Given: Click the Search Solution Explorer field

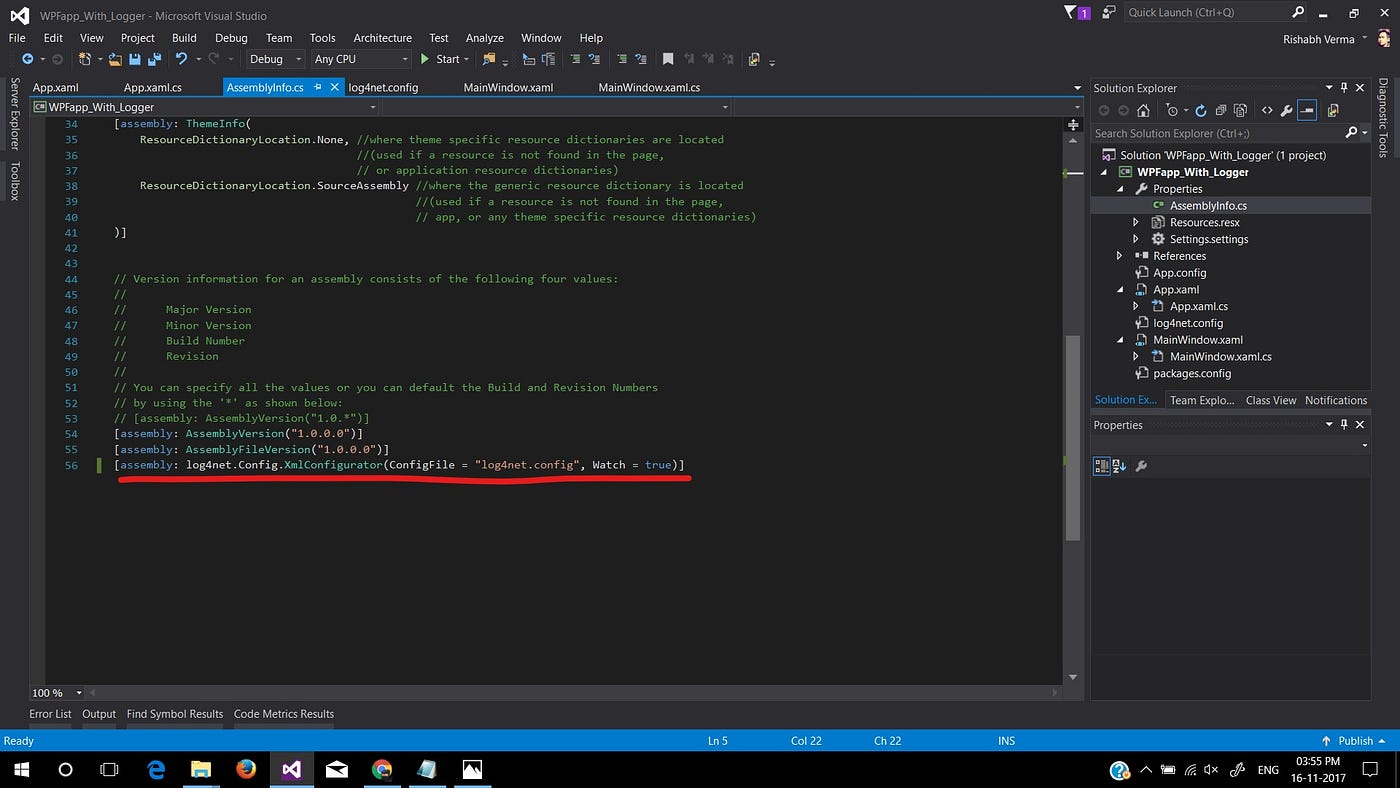Looking at the screenshot, I should click(x=1218, y=133).
